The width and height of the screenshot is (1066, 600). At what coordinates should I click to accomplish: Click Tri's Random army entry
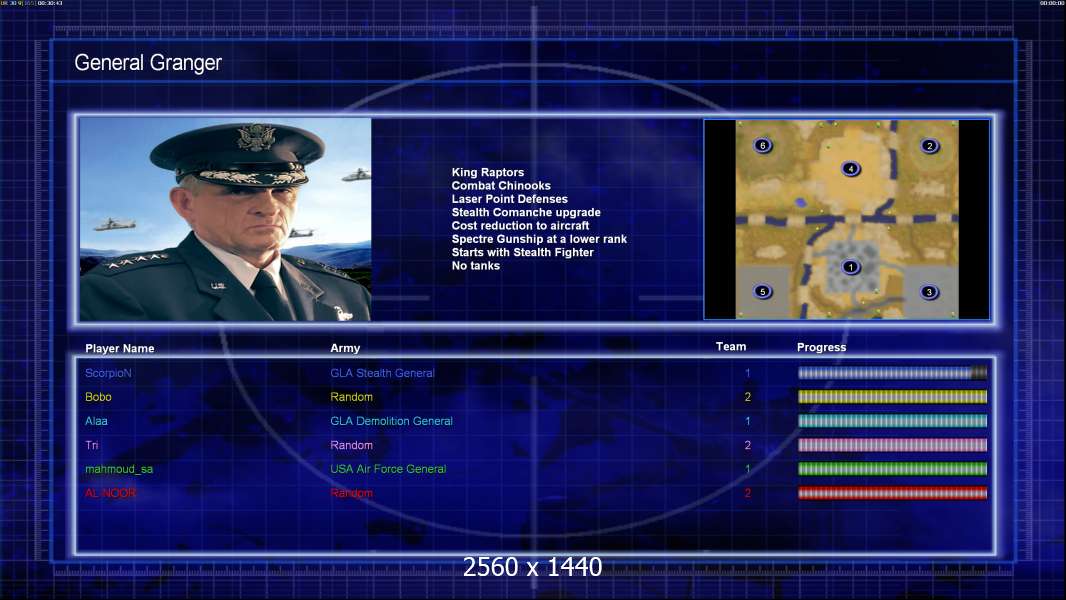pyautogui.click(x=351, y=445)
